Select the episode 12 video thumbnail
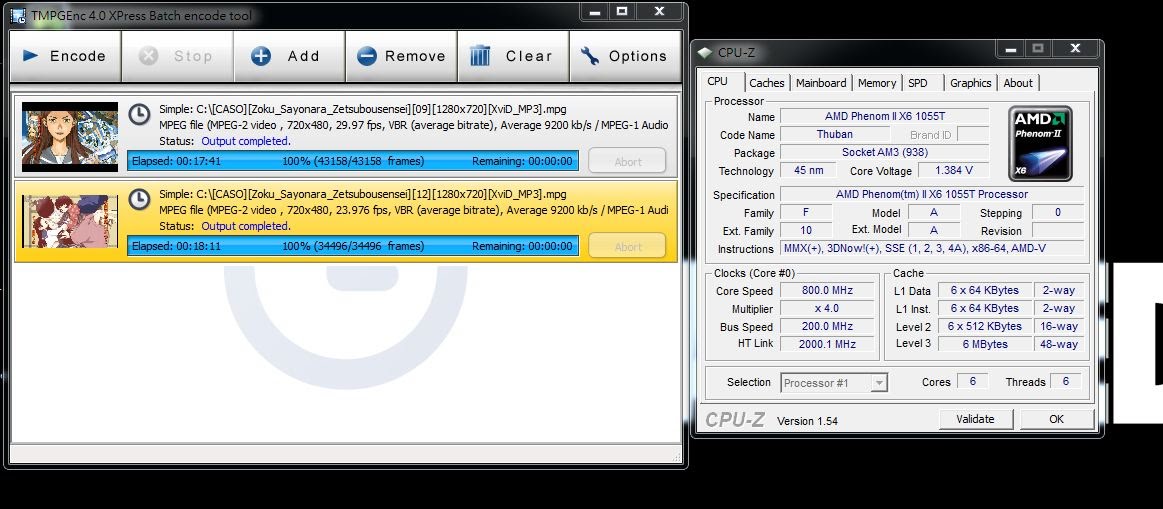The image size is (1163, 509). (70, 221)
